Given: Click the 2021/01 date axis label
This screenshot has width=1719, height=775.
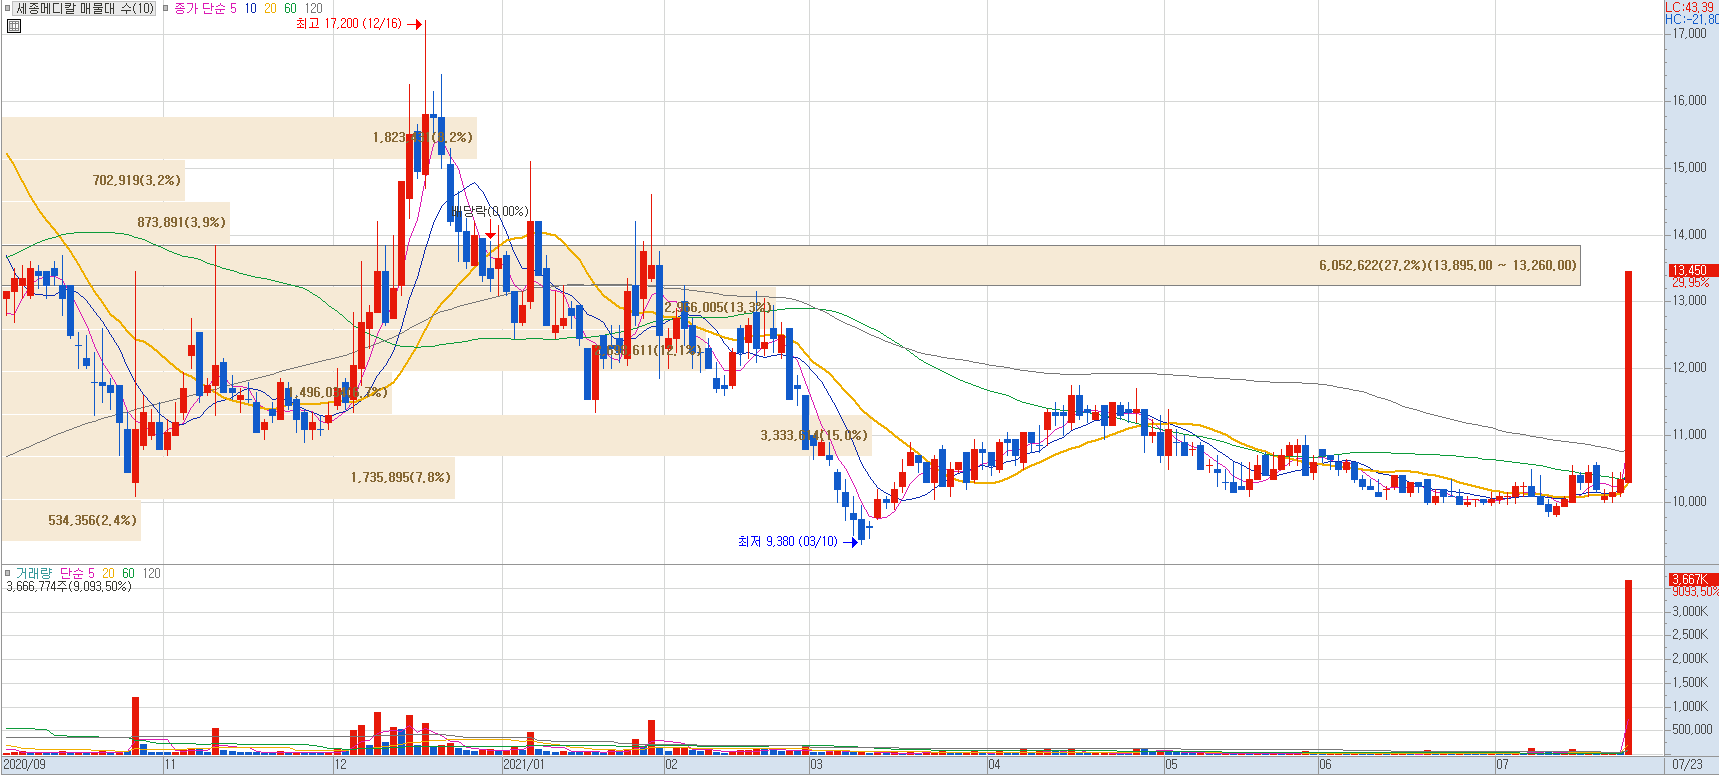Looking at the screenshot, I should (x=523, y=765).
